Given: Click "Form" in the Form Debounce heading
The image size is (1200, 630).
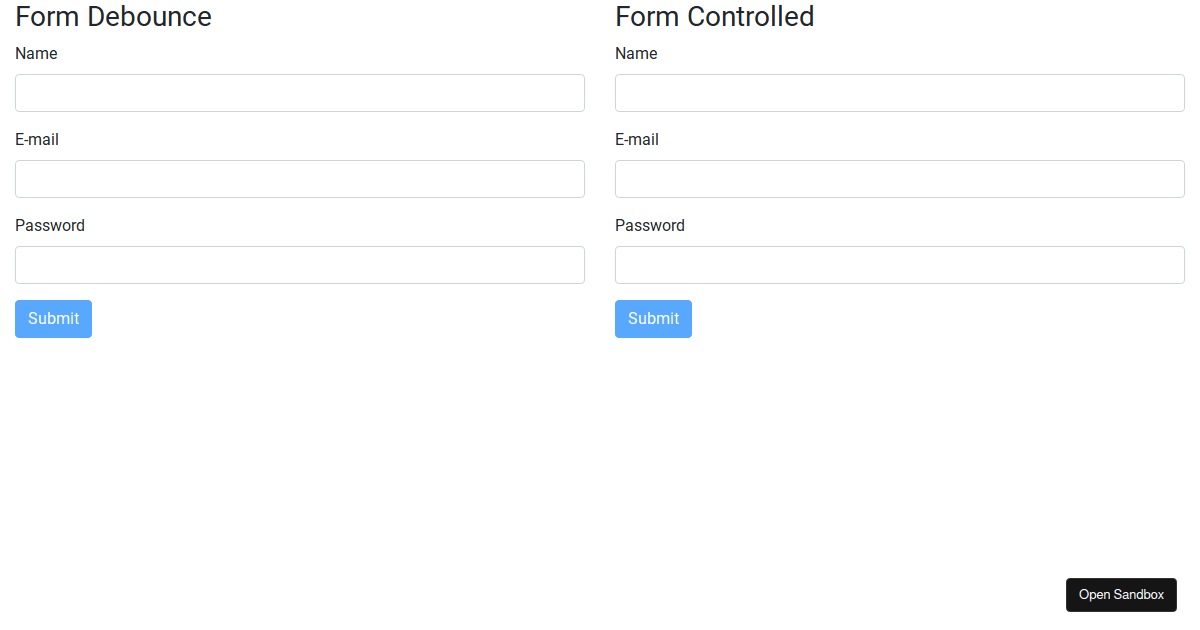Looking at the screenshot, I should click(x=47, y=17).
